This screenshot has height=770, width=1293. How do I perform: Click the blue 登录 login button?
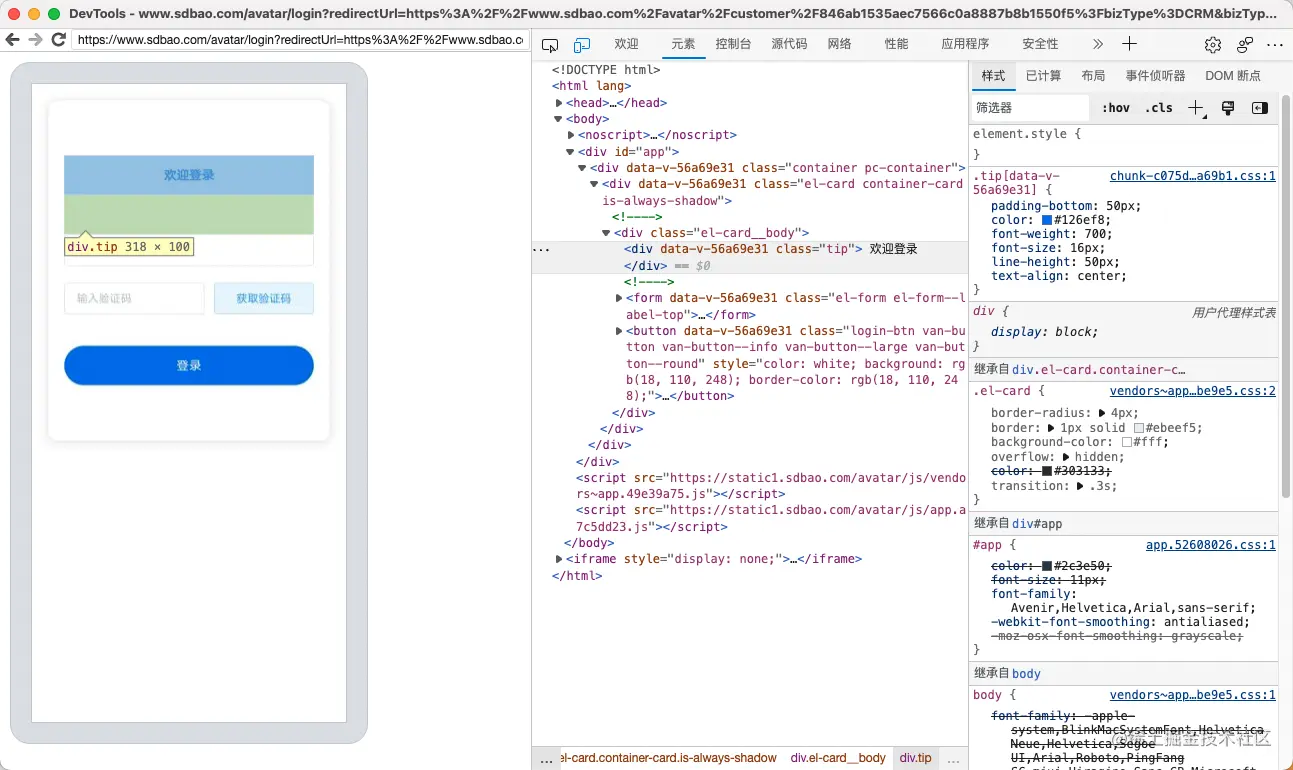click(x=189, y=366)
